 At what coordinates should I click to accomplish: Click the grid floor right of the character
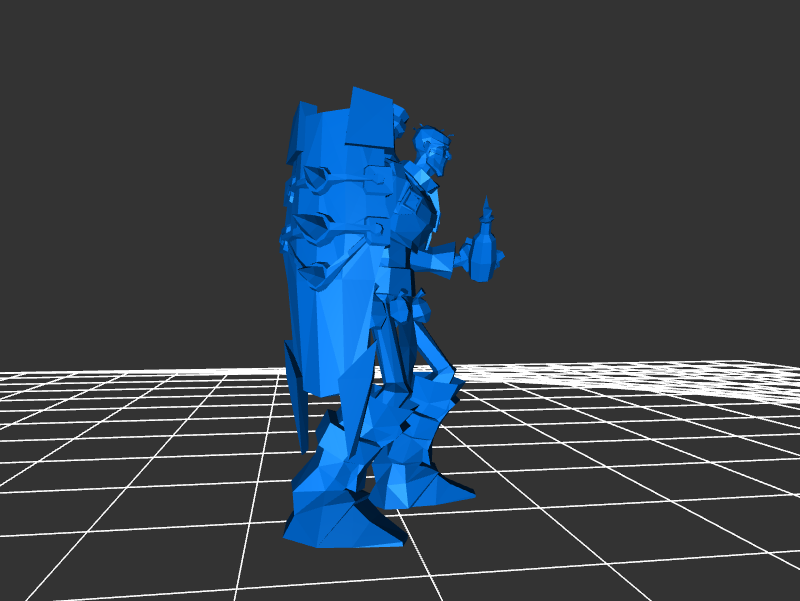pyautogui.click(x=620, y=450)
